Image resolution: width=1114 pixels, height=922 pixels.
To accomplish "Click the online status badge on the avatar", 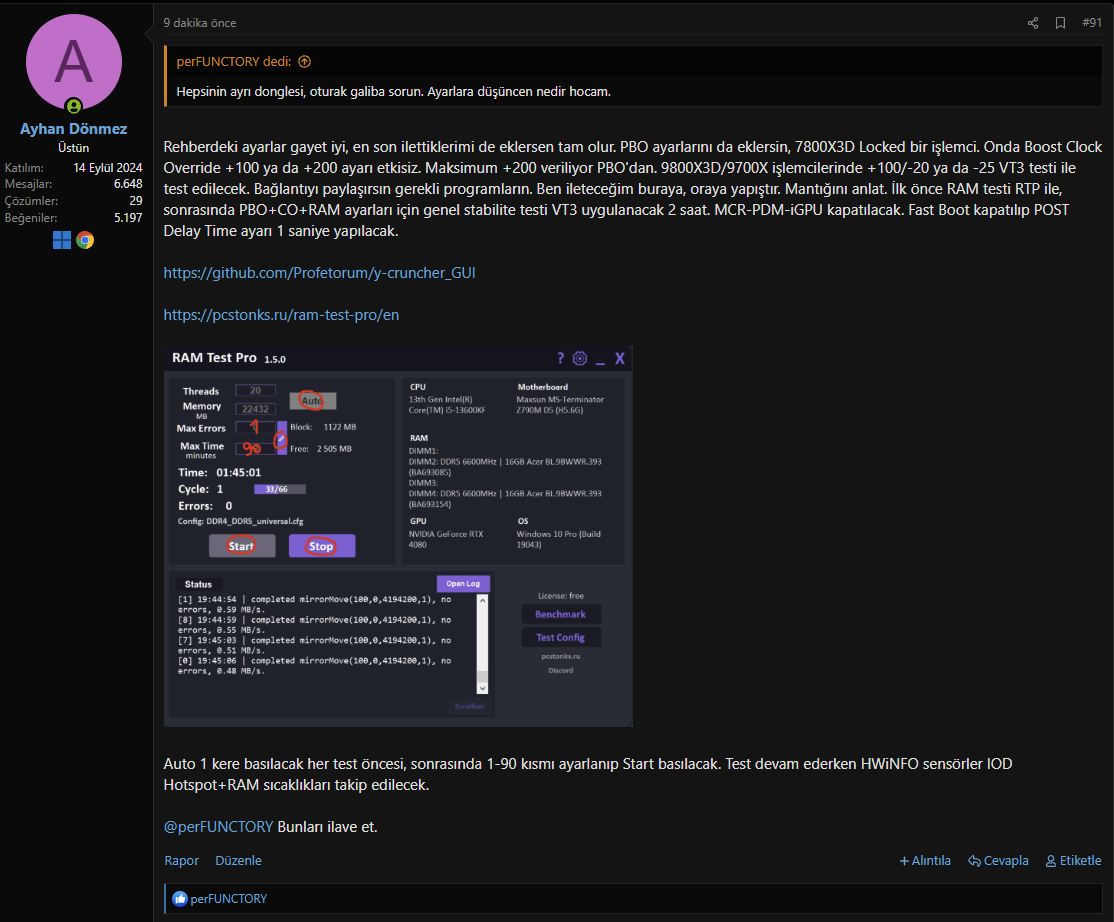I will click(74, 107).
